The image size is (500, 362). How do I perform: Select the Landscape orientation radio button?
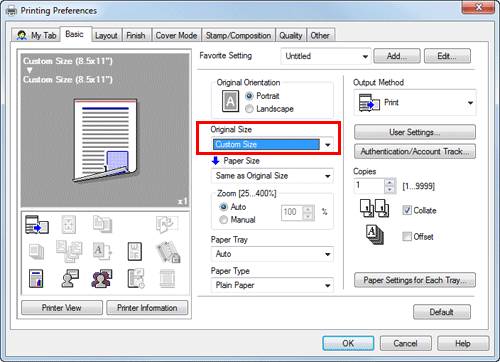click(x=249, y=109)
